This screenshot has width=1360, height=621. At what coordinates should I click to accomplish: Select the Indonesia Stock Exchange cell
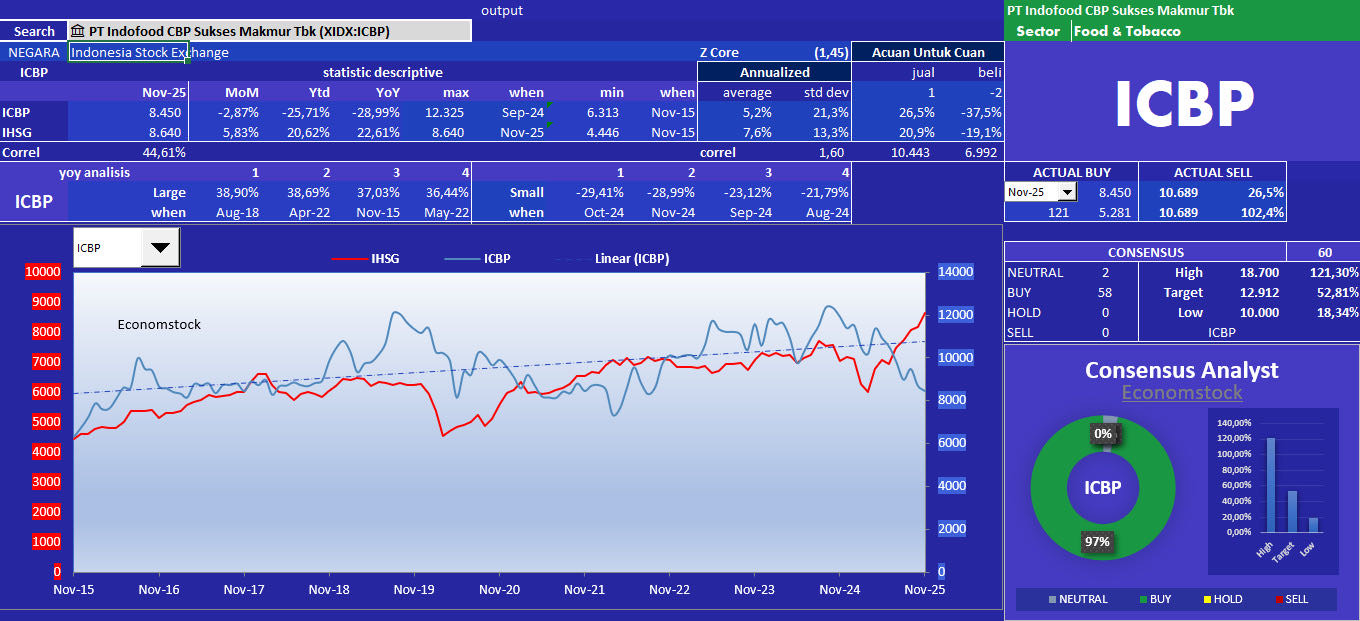point(128,52)
